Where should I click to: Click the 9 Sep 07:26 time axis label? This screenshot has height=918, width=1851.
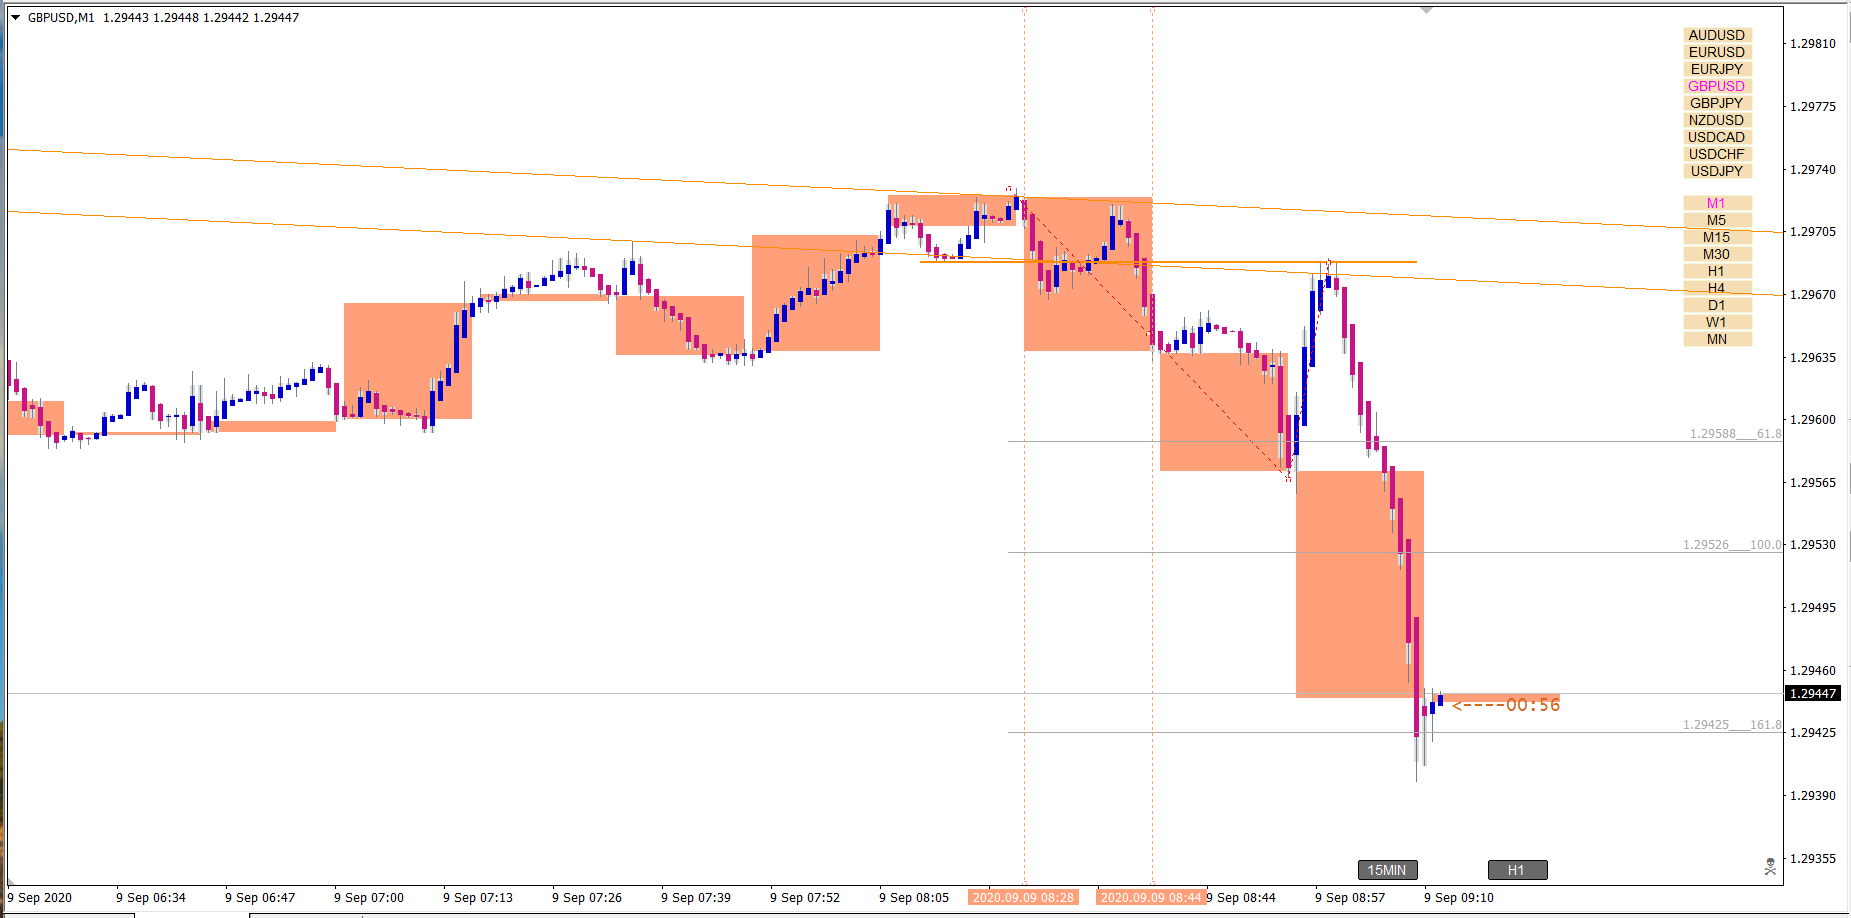pos(587,898)
